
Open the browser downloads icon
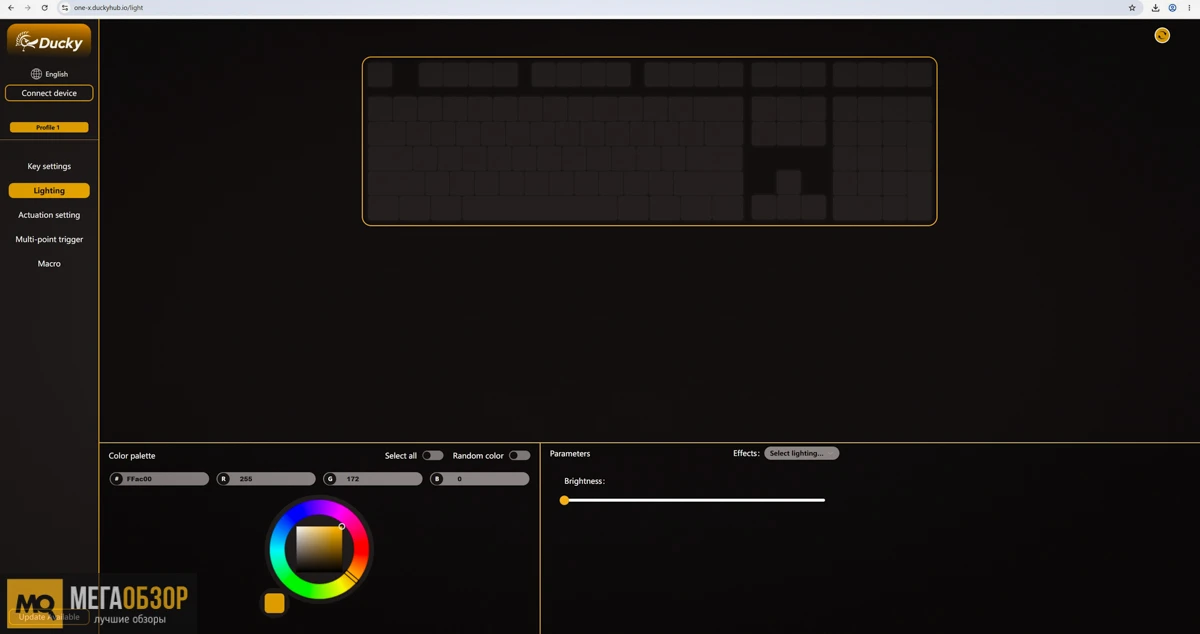(1156, 8)
